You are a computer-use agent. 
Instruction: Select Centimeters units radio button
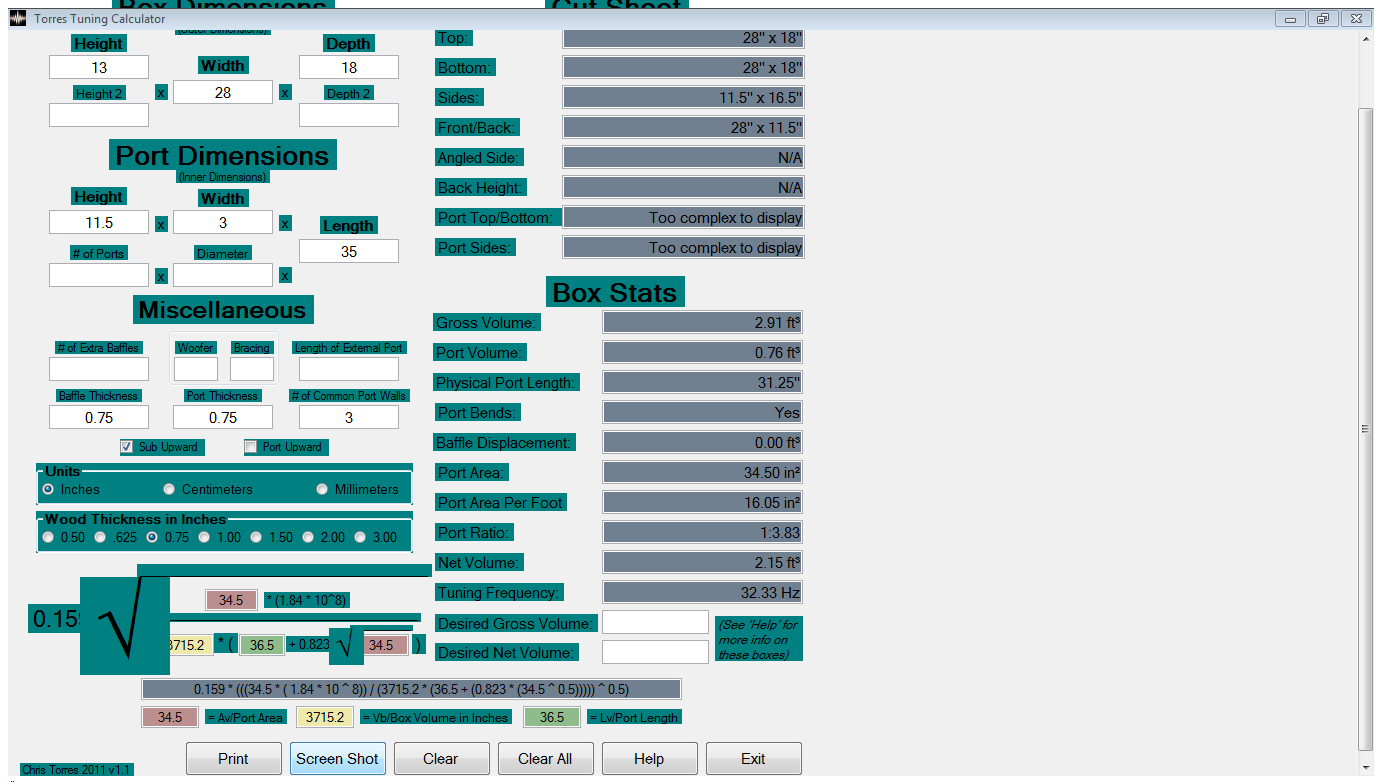(x=170, y=489)
